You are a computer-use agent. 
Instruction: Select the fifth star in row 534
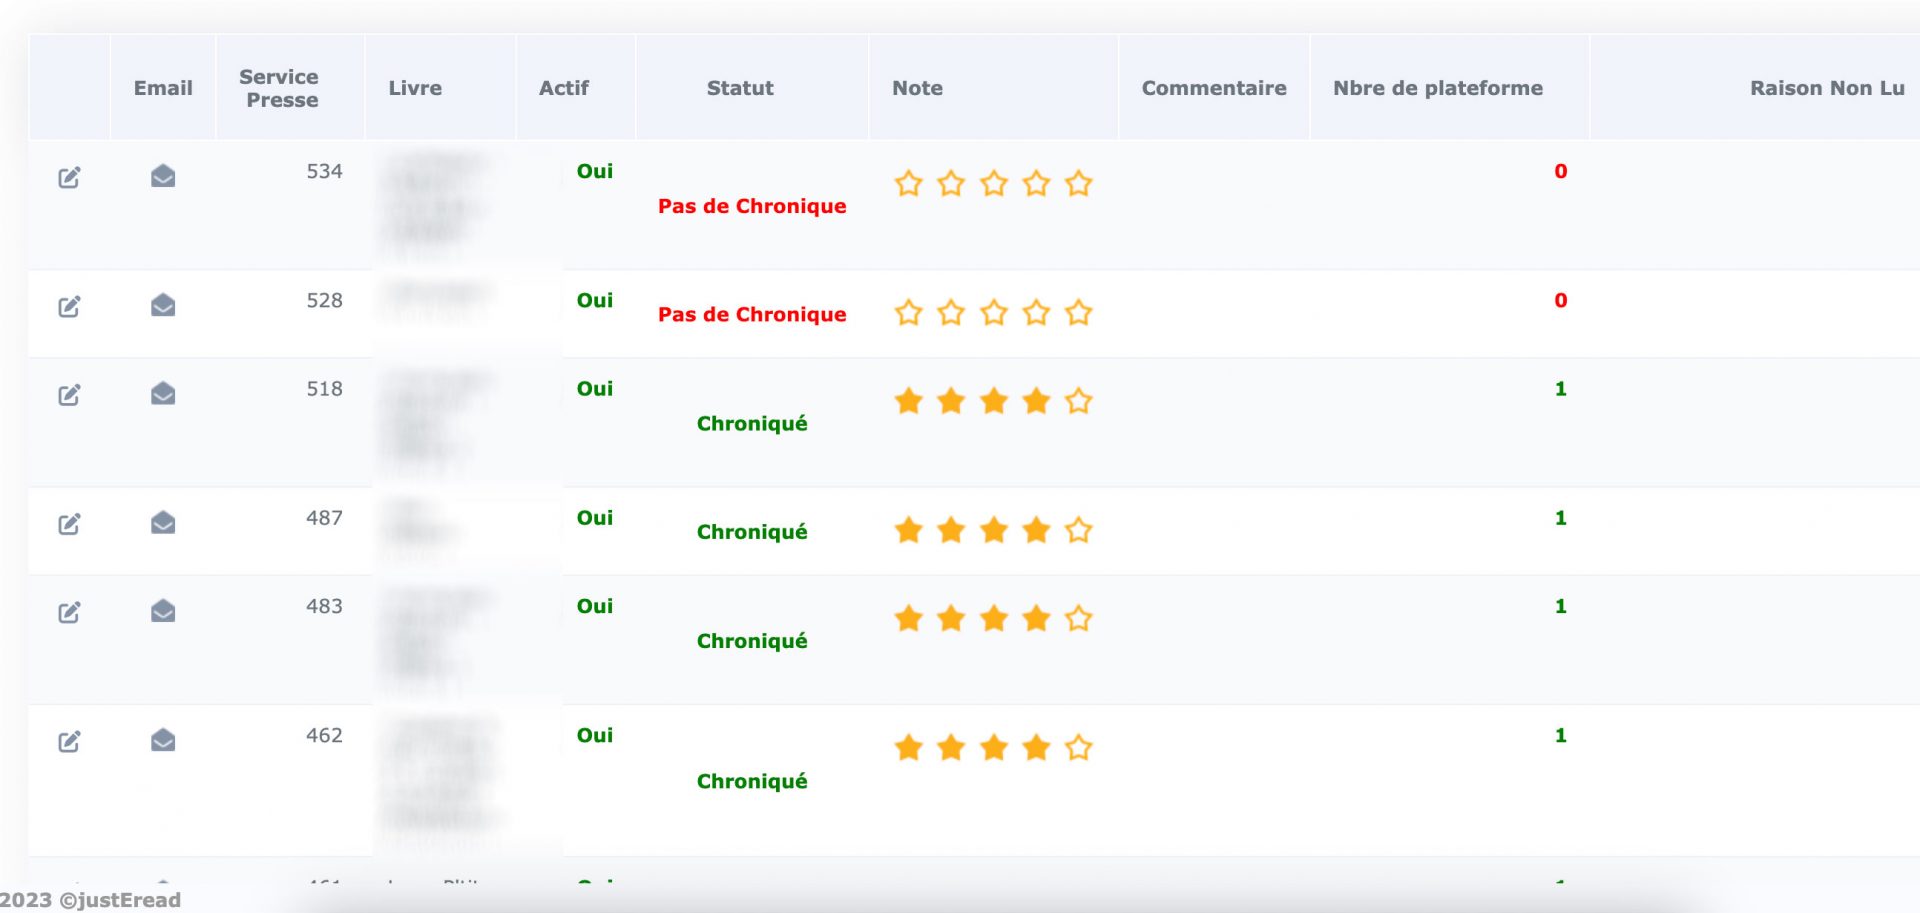click(x=1078, y=184)
